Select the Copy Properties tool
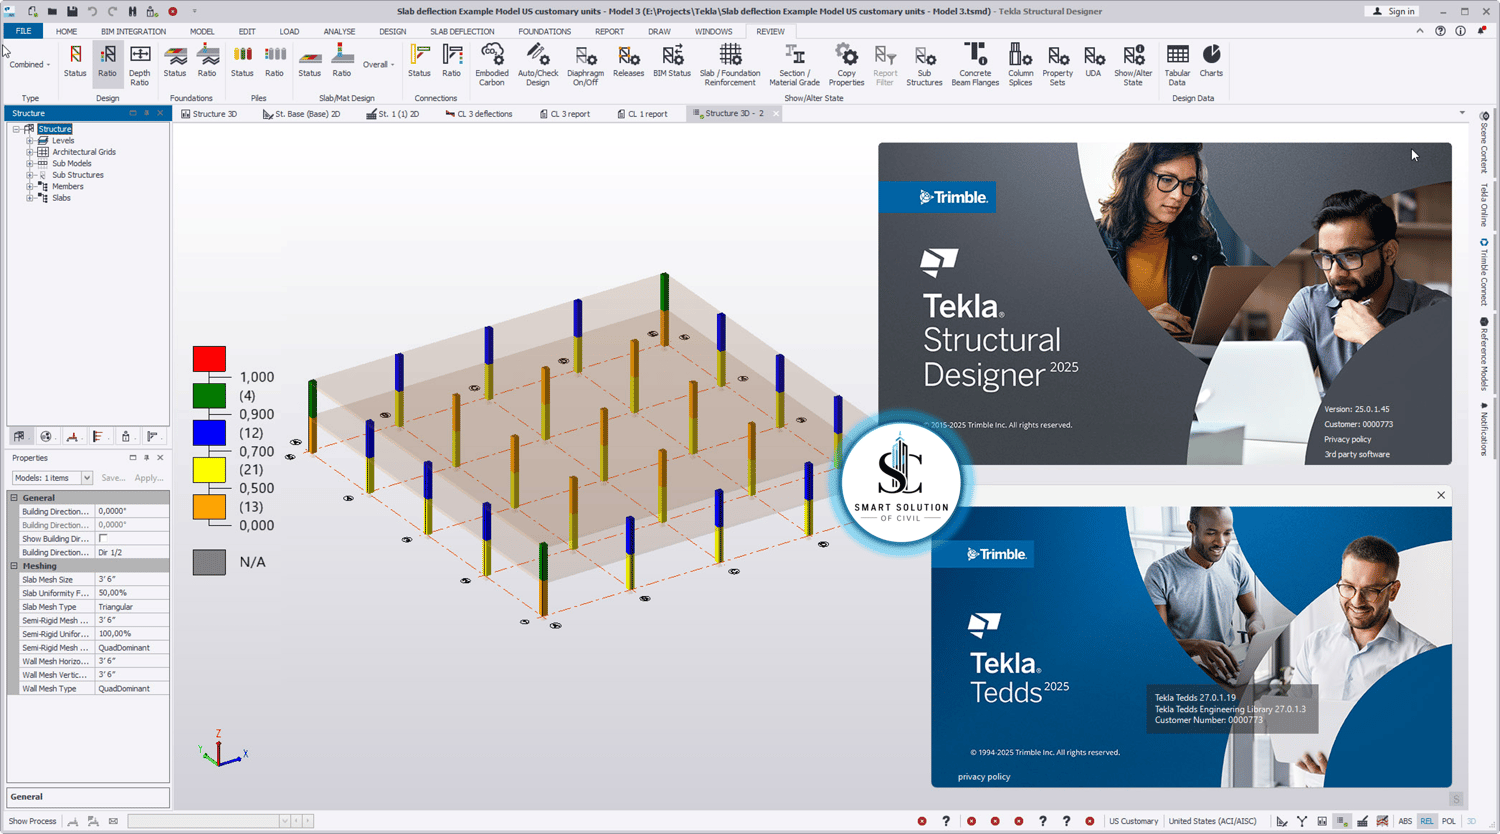 846,65
